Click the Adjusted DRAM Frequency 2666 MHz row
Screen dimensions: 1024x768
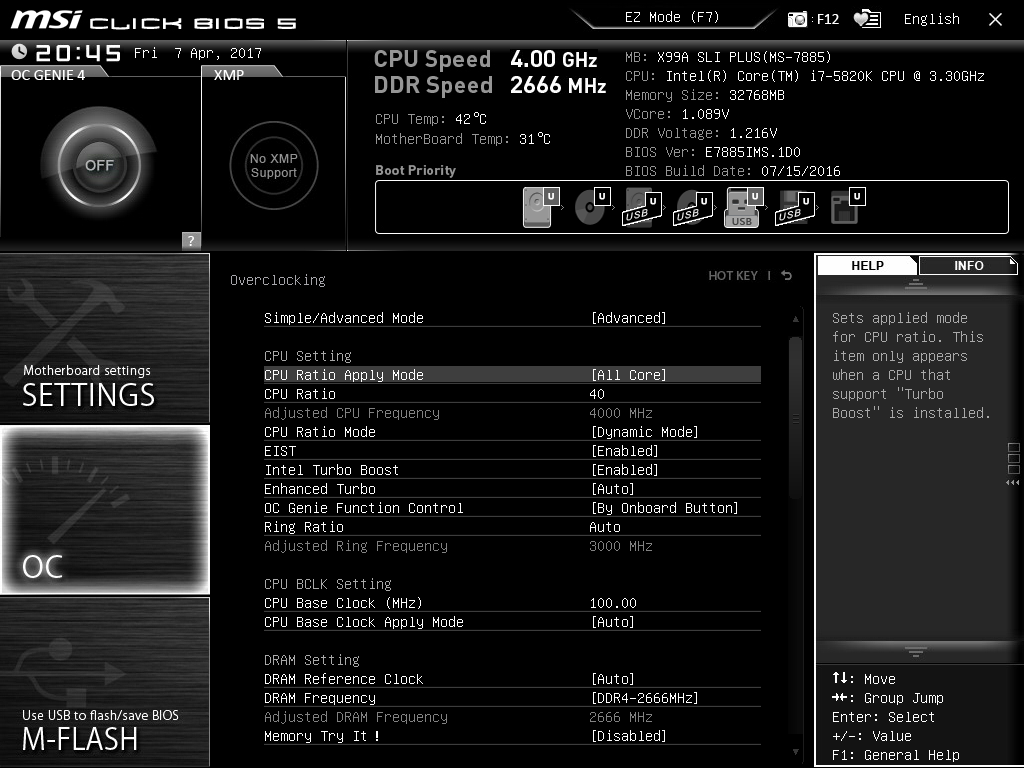(x=512, y=717)
